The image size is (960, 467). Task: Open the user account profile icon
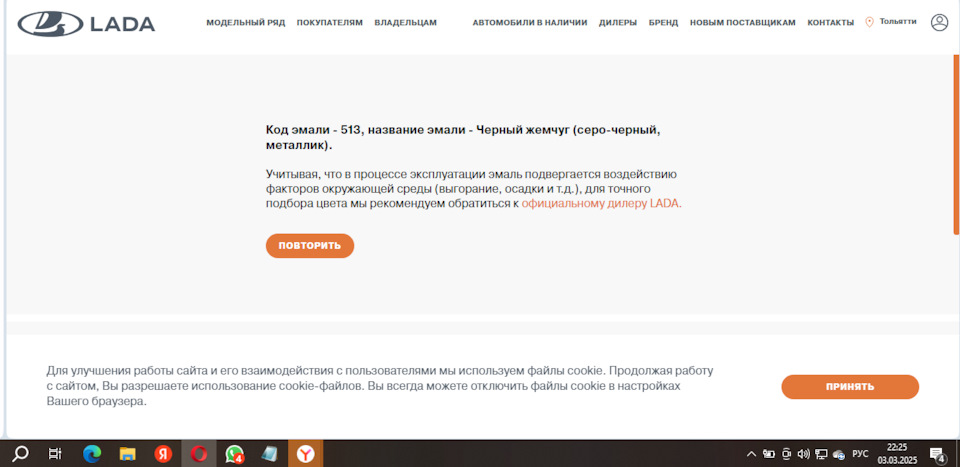tap(939, 22)
